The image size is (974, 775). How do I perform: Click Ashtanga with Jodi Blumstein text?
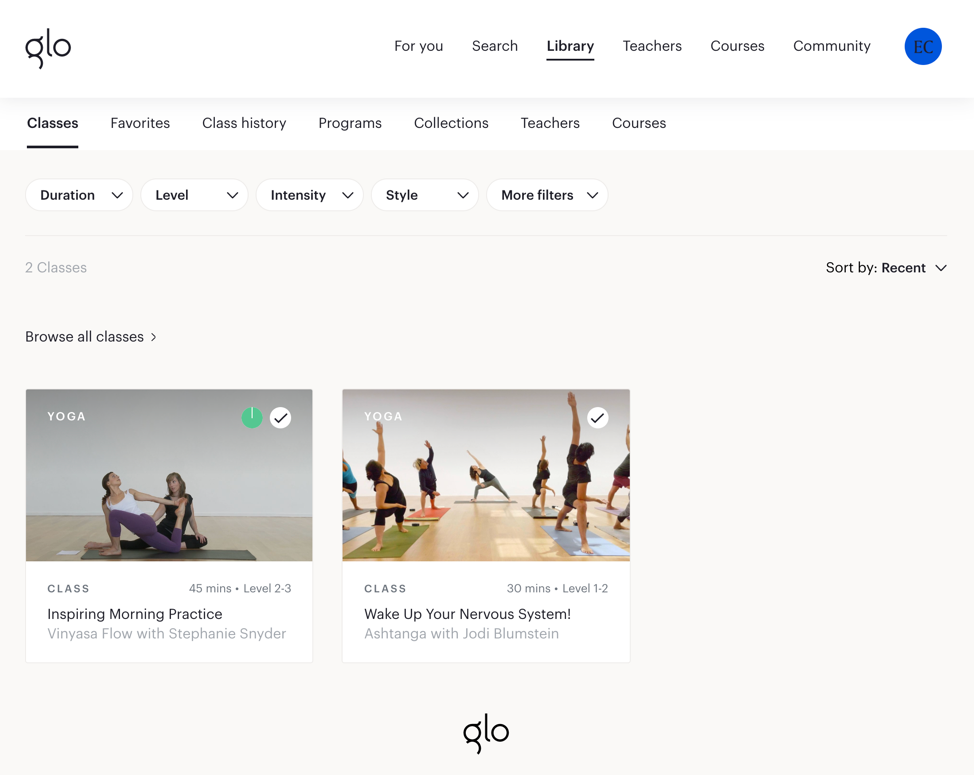(462, 633)
